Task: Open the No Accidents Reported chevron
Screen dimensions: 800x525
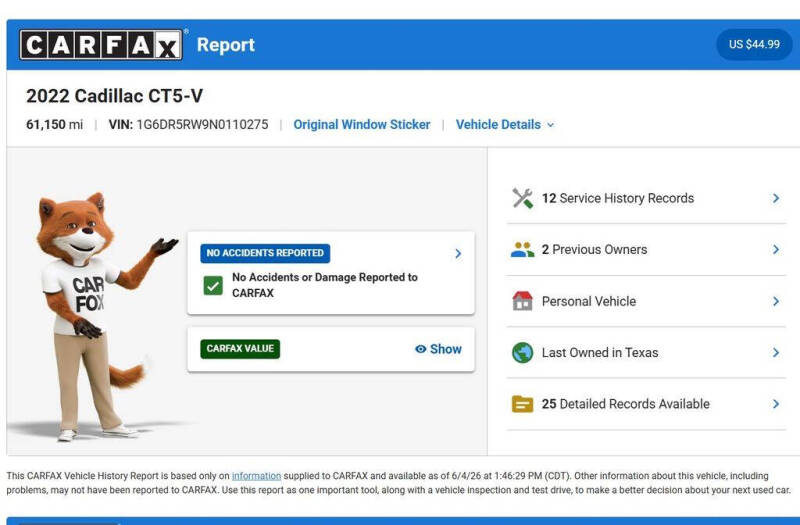Action: pyautogui.click(x=458, y=254)
